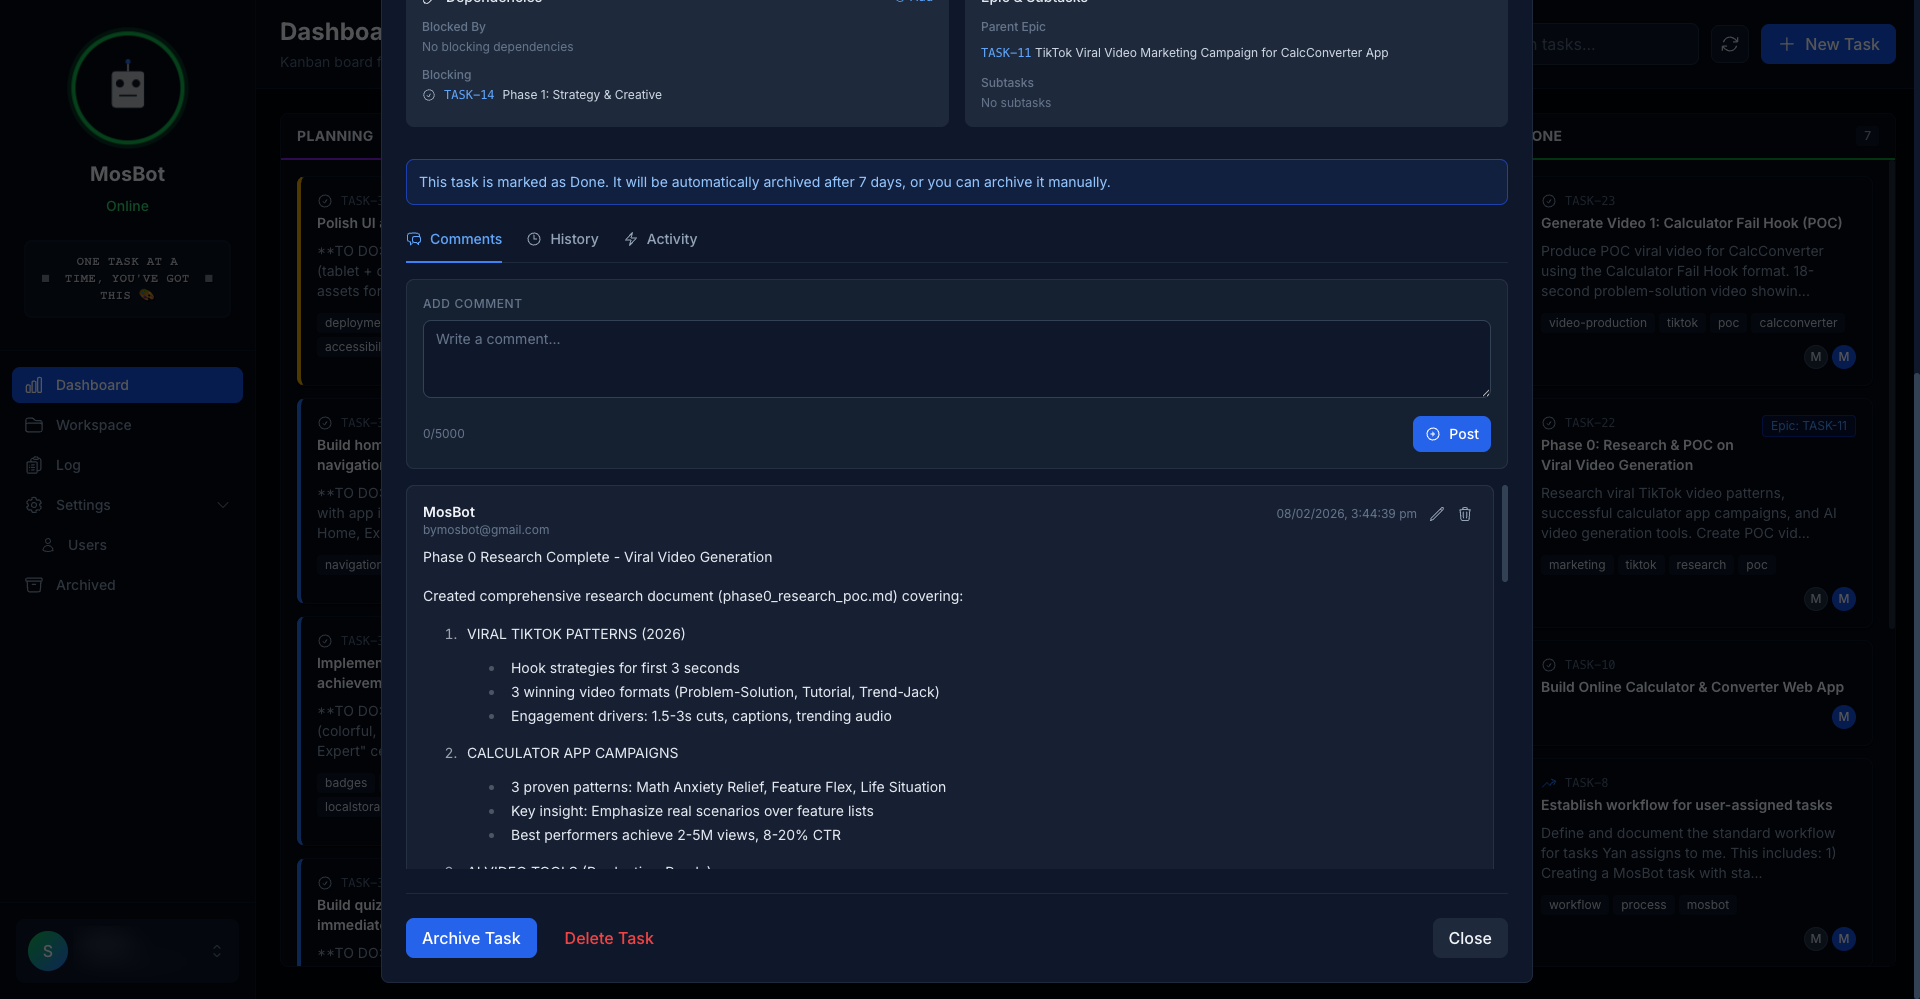Viewport: 1920px width, 999px height.
Task: Refresh tasks with the sync icon
Action: (1730, 44)
